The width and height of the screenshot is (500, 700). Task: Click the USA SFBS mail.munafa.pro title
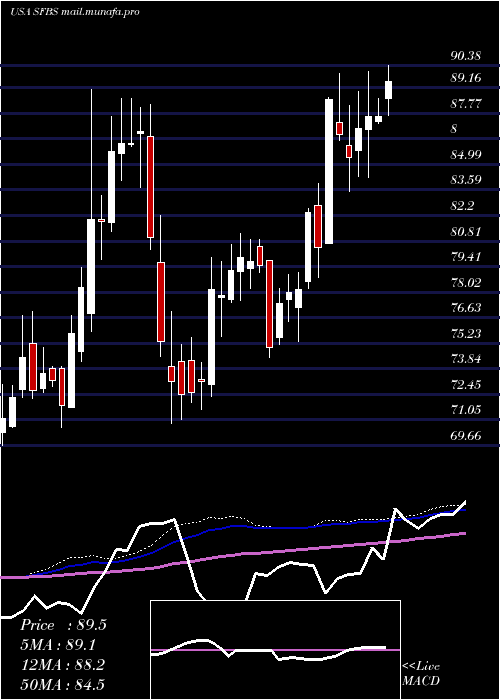coord(75,12)
